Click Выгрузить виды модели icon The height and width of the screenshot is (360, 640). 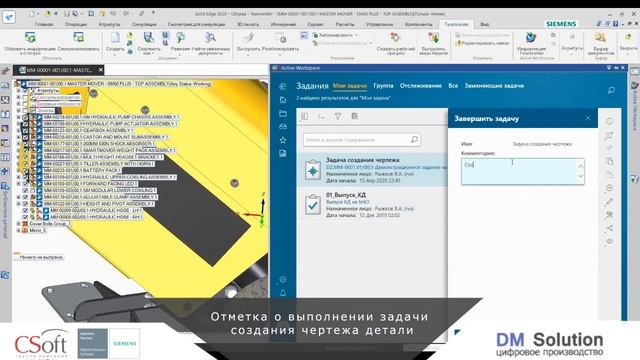click(x=433, y=38)
